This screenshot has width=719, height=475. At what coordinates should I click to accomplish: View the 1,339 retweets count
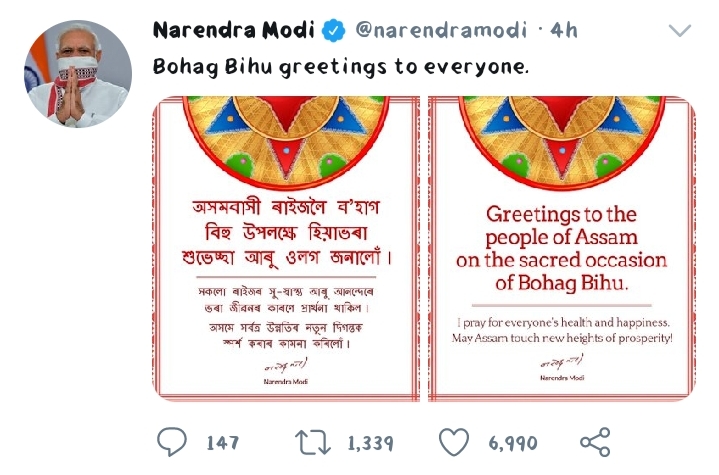coord(371,443)
